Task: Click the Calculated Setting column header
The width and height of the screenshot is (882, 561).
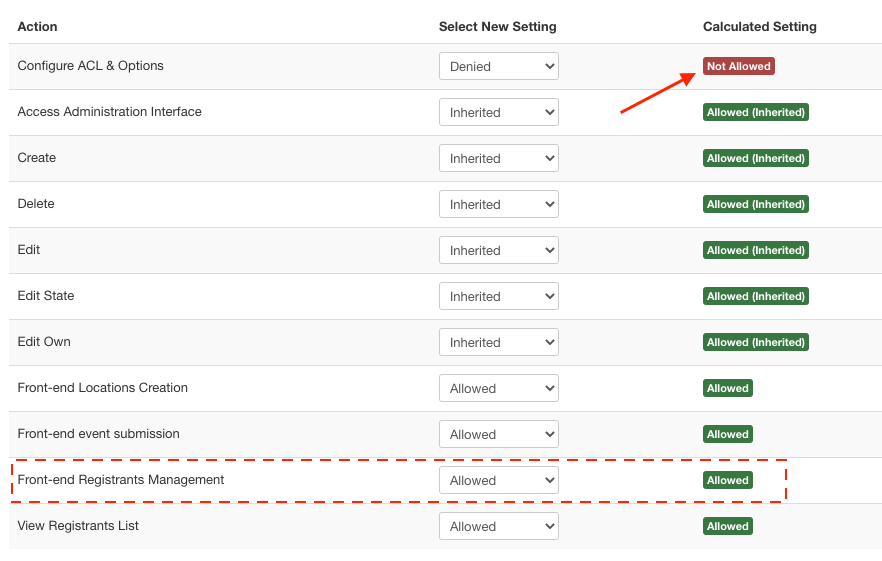Action: tap(759, 27)
